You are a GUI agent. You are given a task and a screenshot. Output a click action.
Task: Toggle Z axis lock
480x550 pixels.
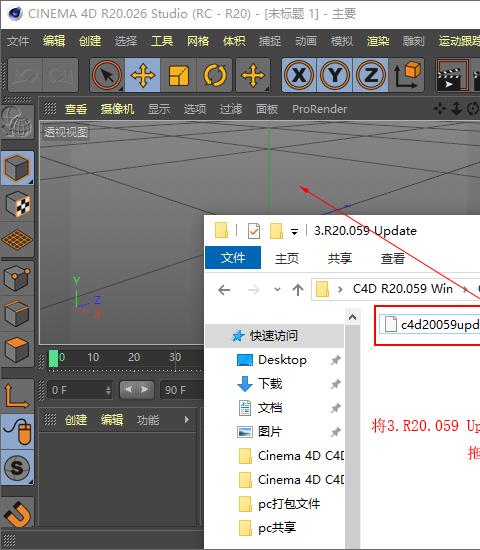[x=371, y=75]
